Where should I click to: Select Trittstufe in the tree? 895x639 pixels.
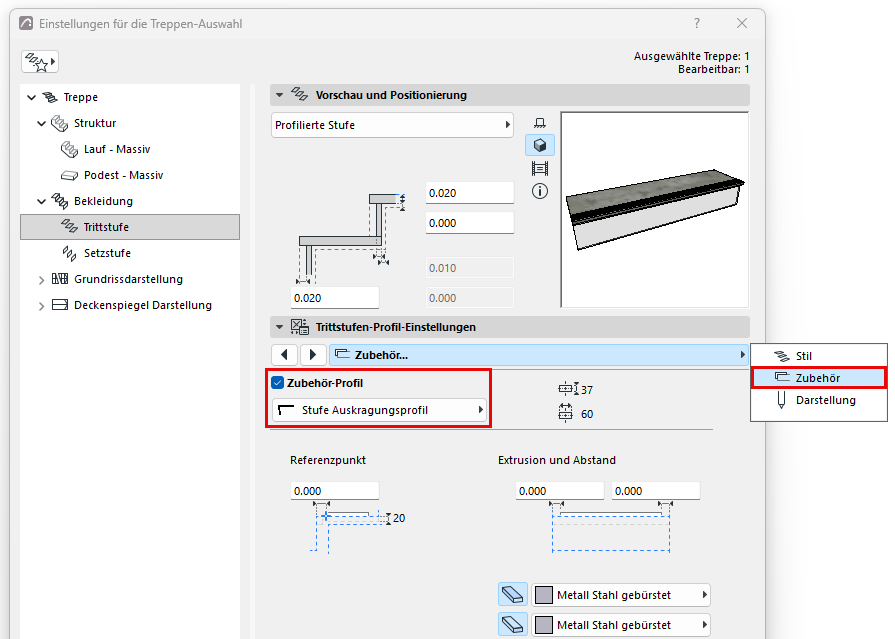(x=130, y=227)
